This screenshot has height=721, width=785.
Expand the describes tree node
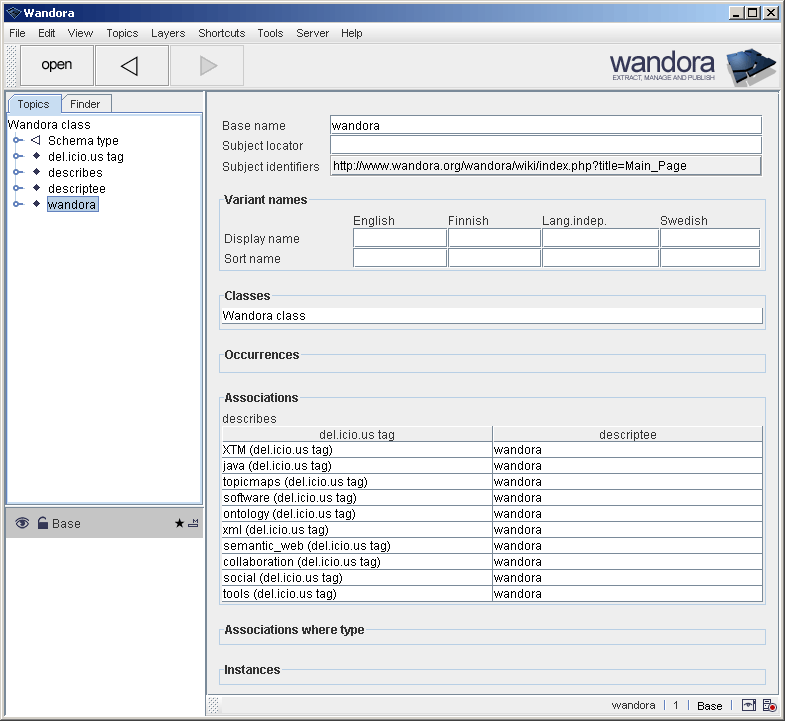(x=17, y=173)
